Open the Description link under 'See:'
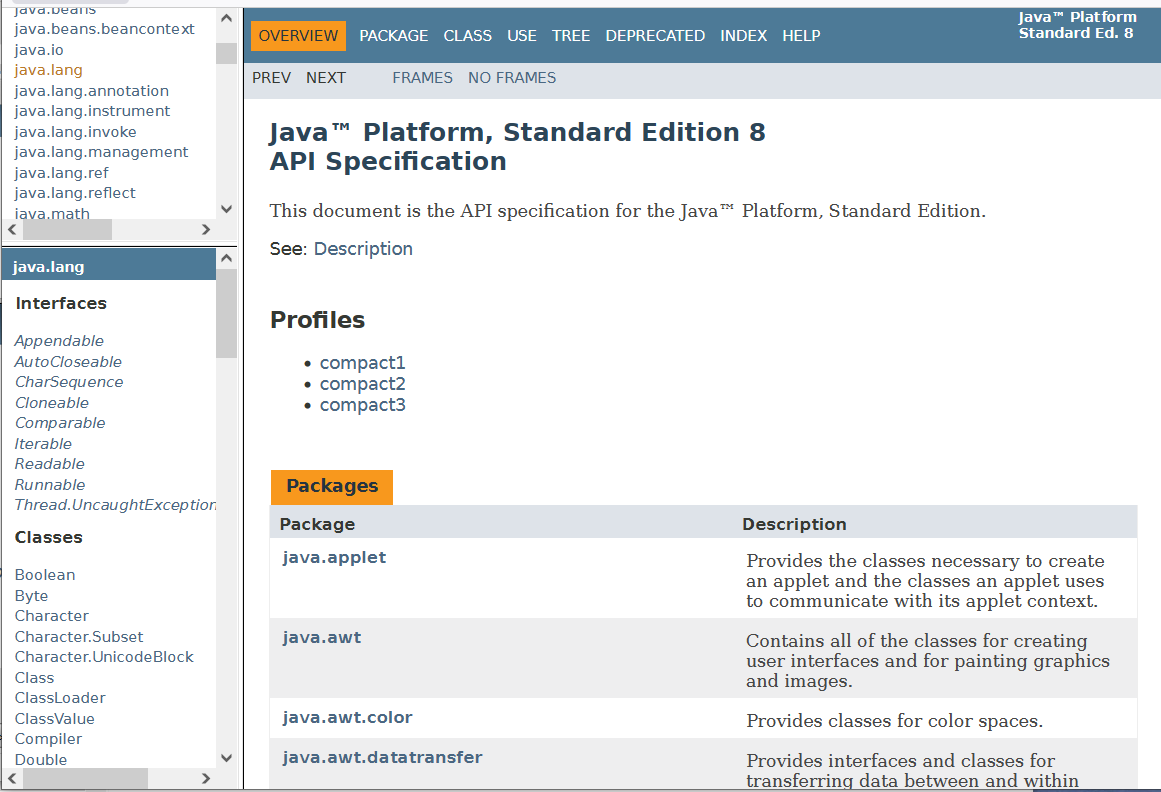Image resolution: width=1161 pixels, height=792 pixels. [x=362, y=248]
